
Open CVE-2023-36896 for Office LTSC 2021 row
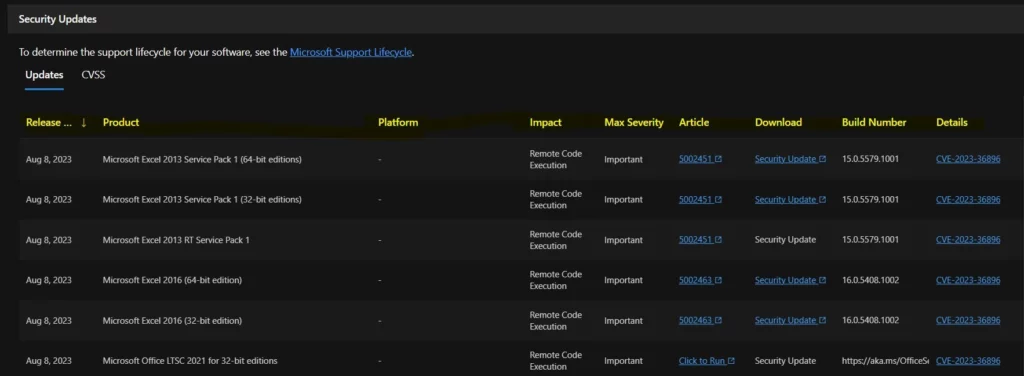coord(968,361)
